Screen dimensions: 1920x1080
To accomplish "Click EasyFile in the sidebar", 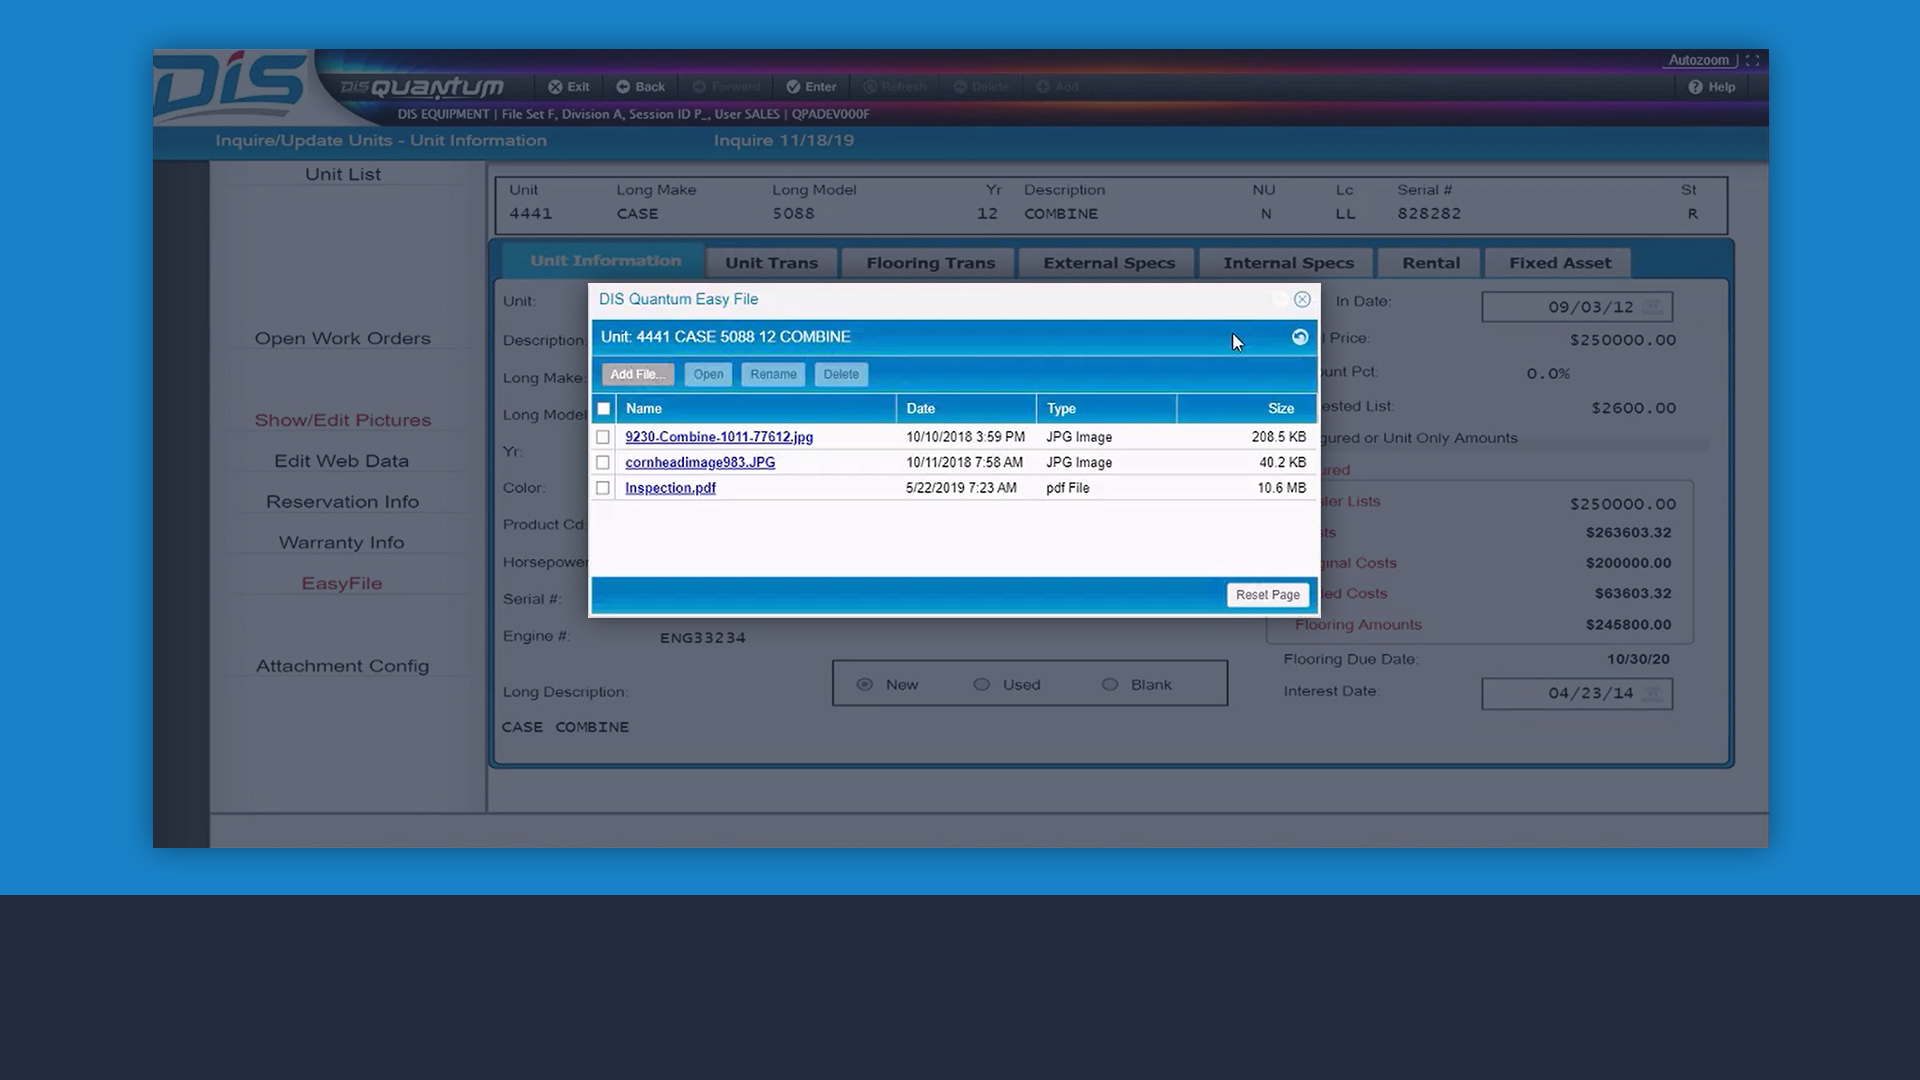I will point(342,584).
